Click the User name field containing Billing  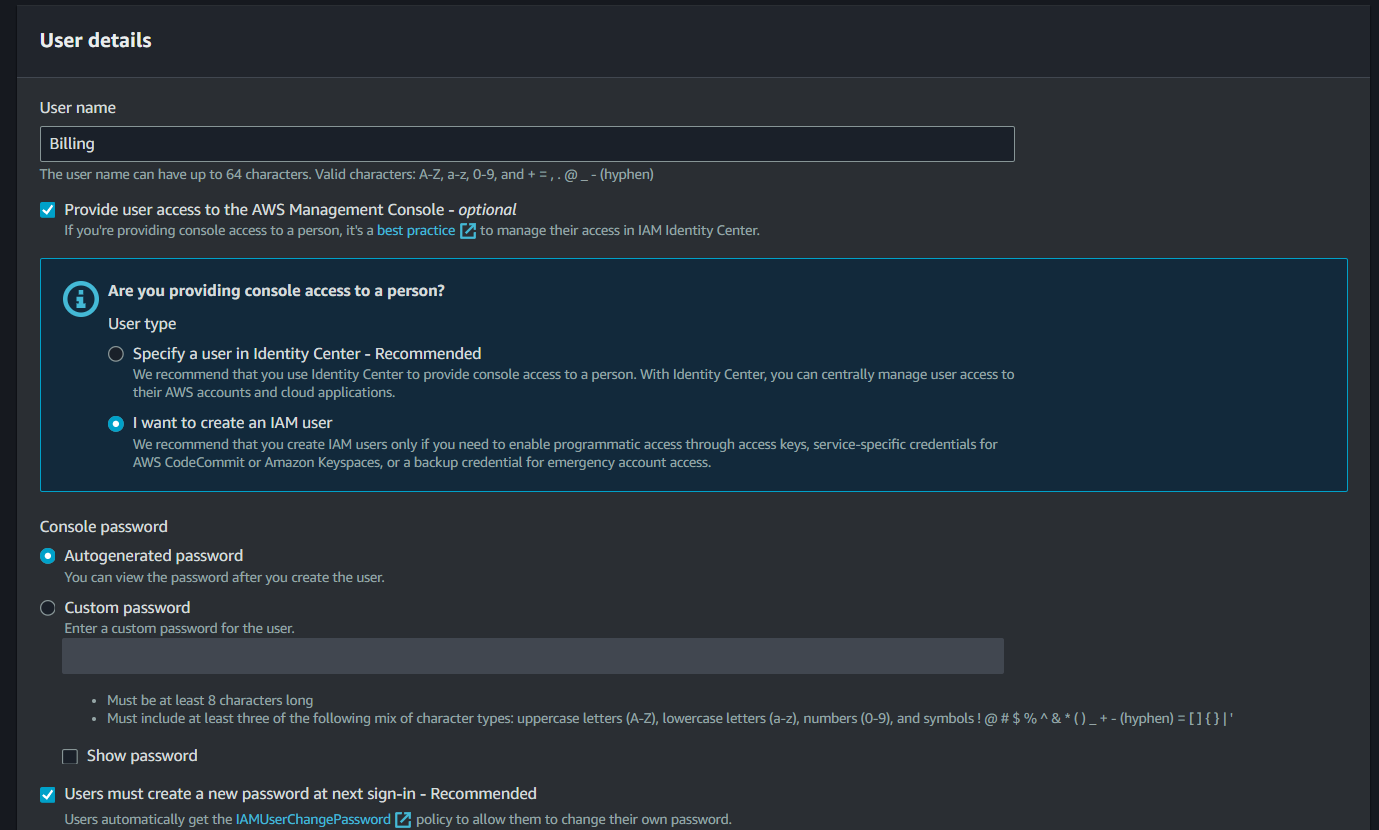pyautogui.click(x=527, y=144)
